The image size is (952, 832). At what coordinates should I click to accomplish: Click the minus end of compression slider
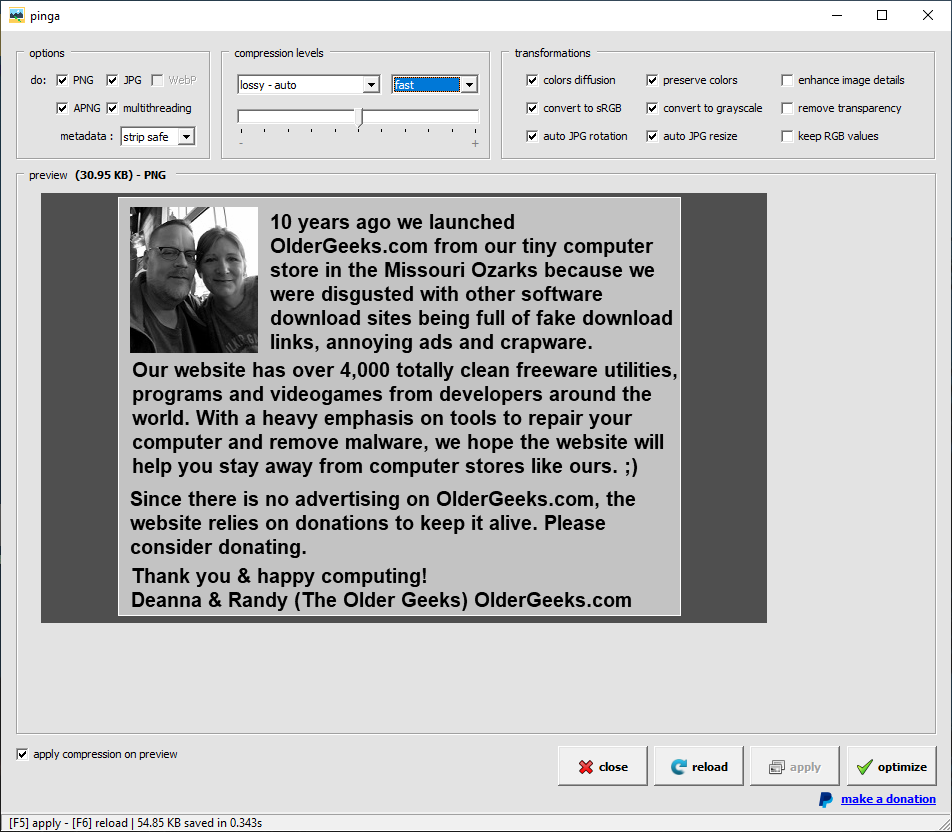(241, 144)
